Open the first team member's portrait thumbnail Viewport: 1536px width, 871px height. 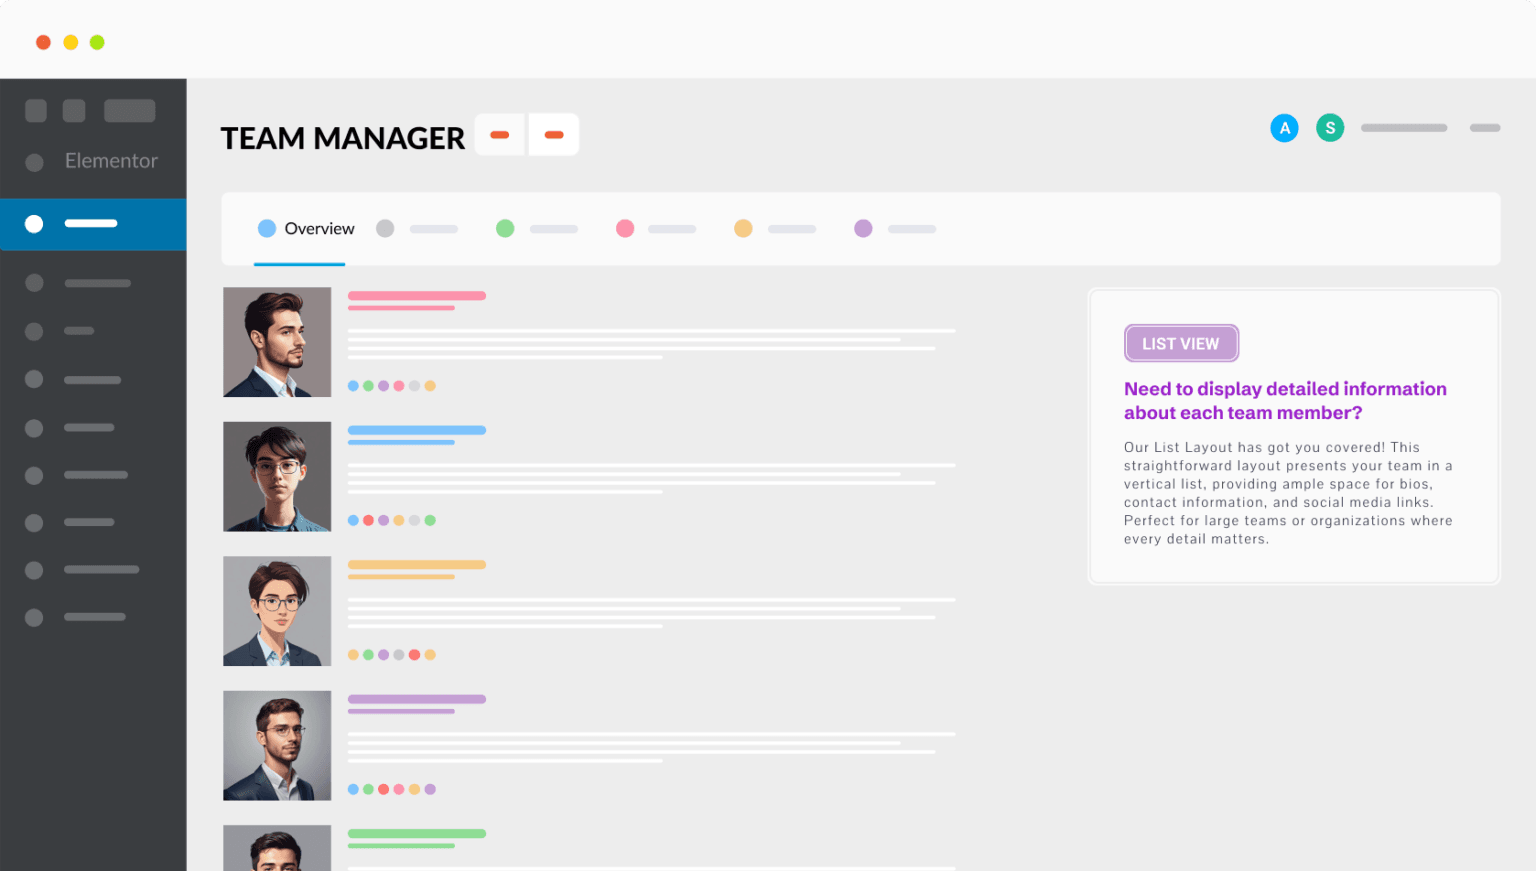pyautogui.click(x=277, y=342)
